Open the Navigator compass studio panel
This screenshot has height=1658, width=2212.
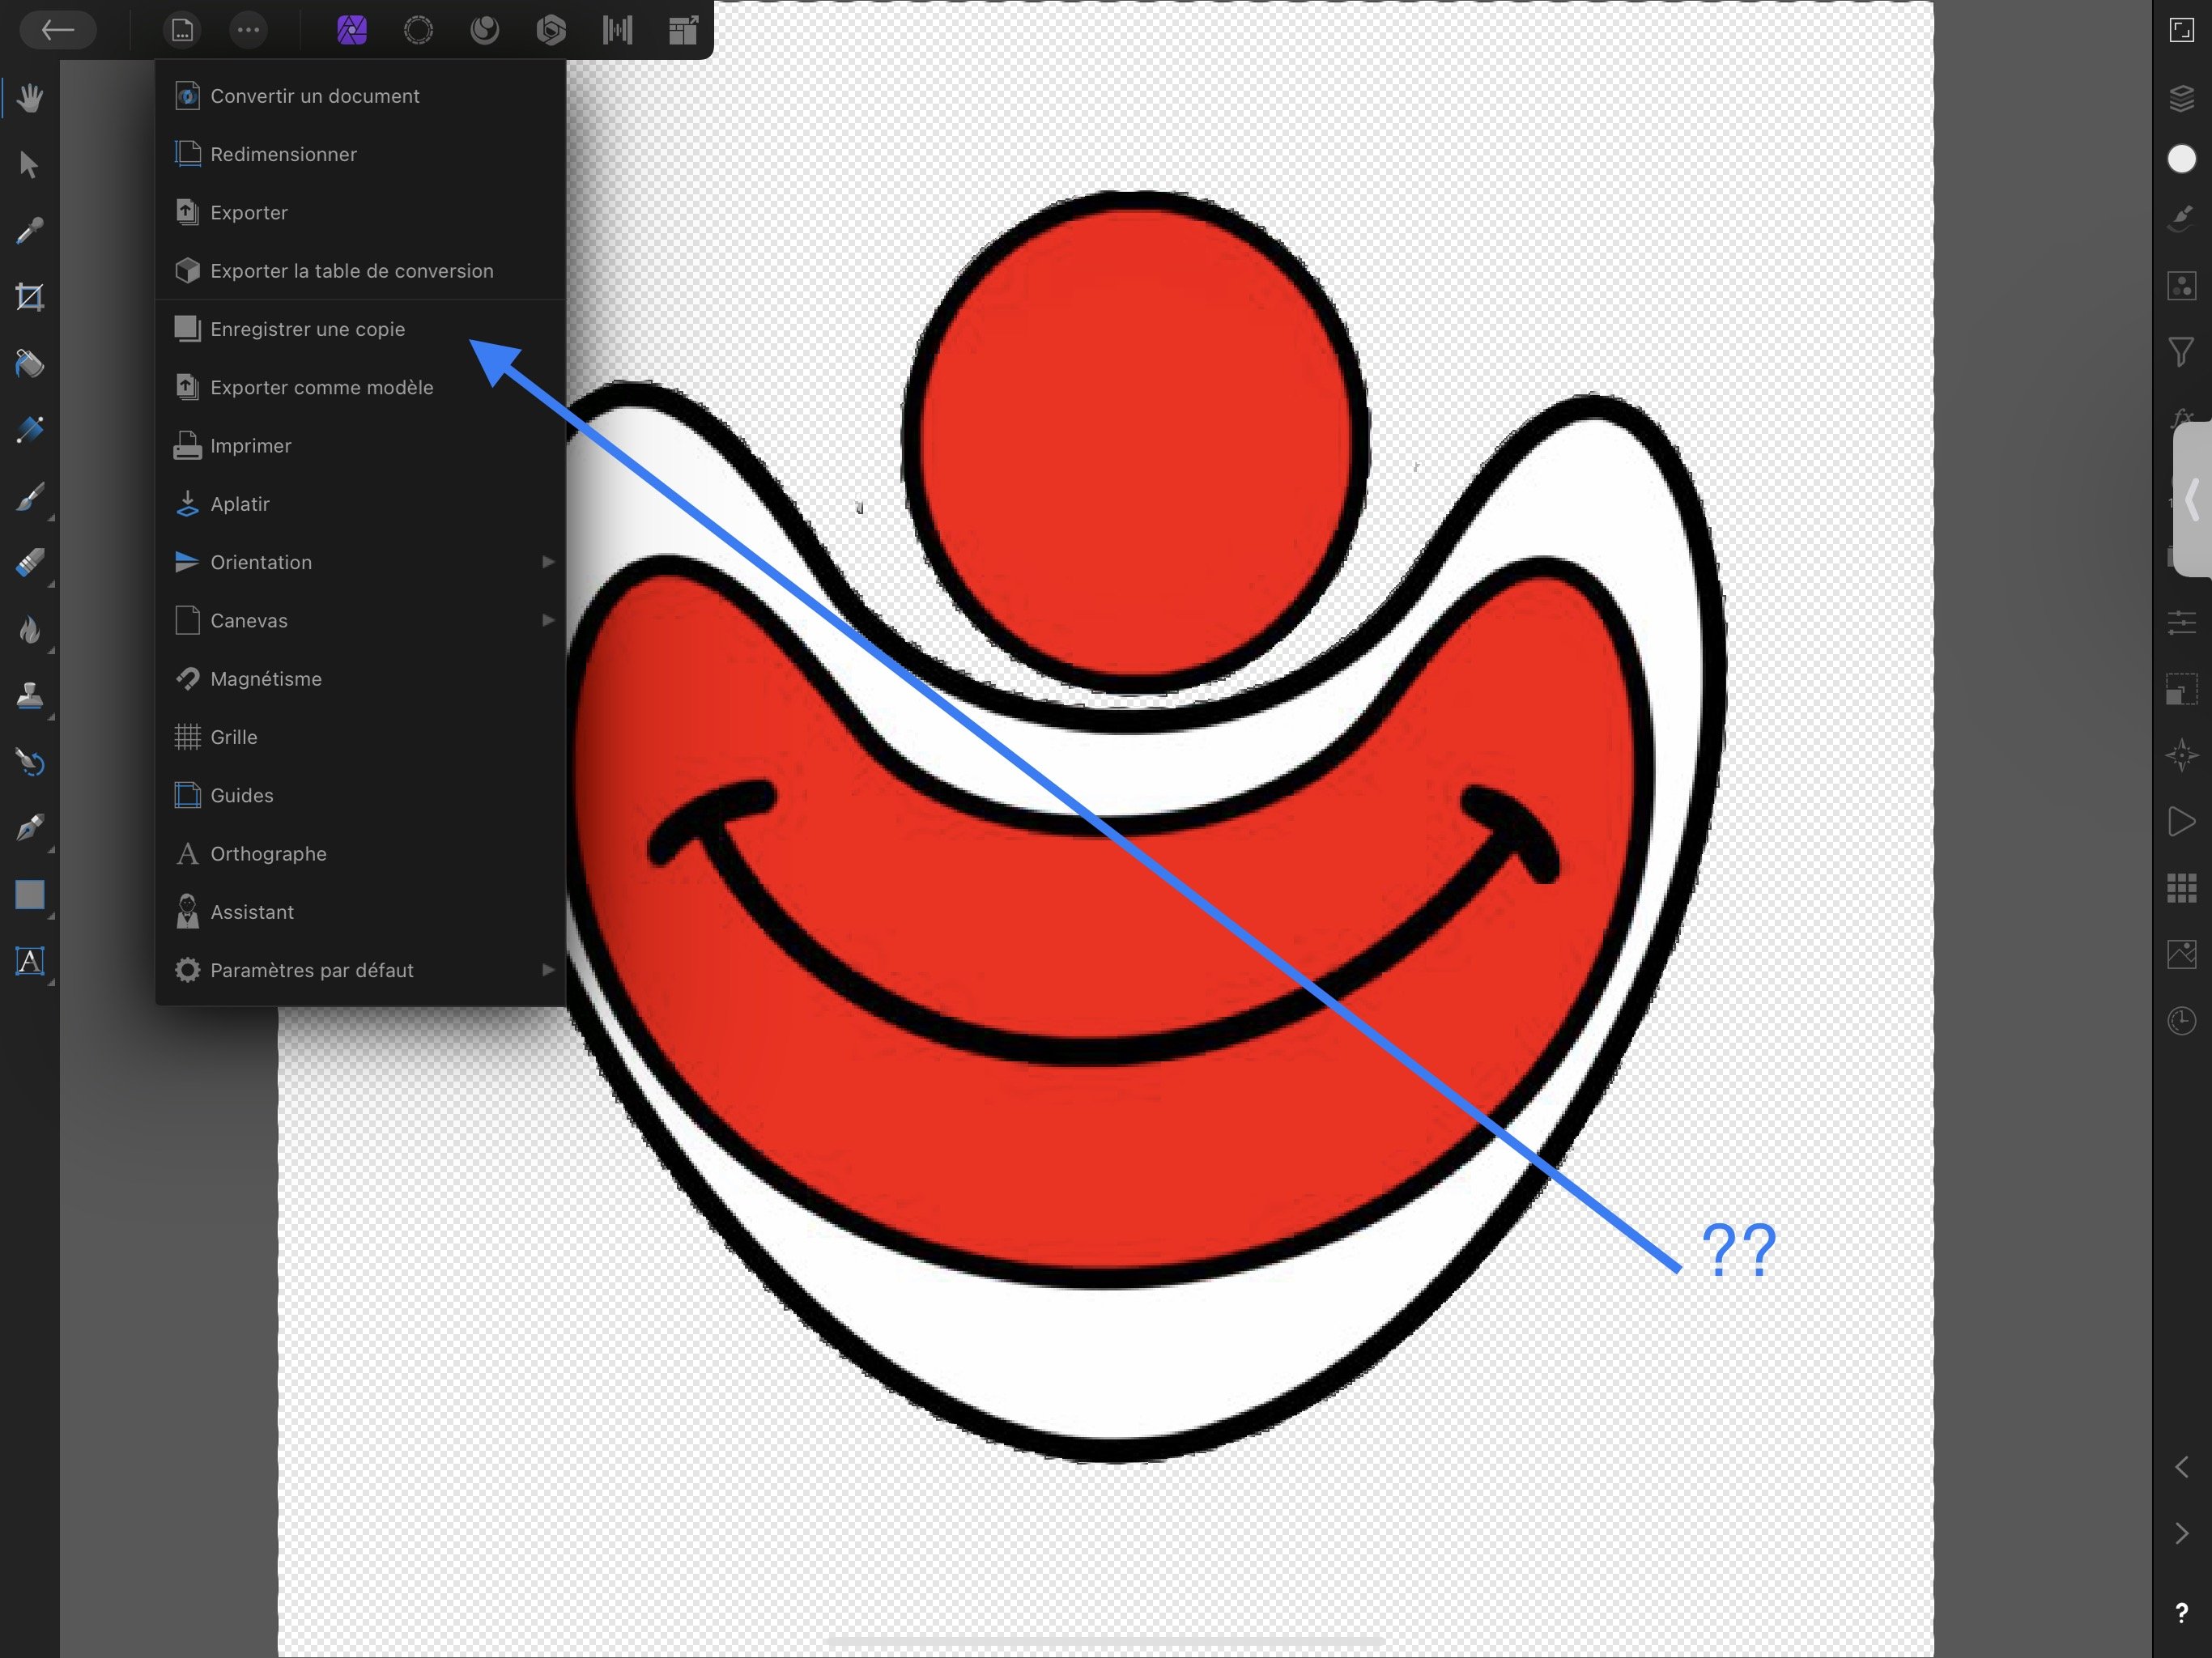pyautogui.click(x=2181, y=755)
